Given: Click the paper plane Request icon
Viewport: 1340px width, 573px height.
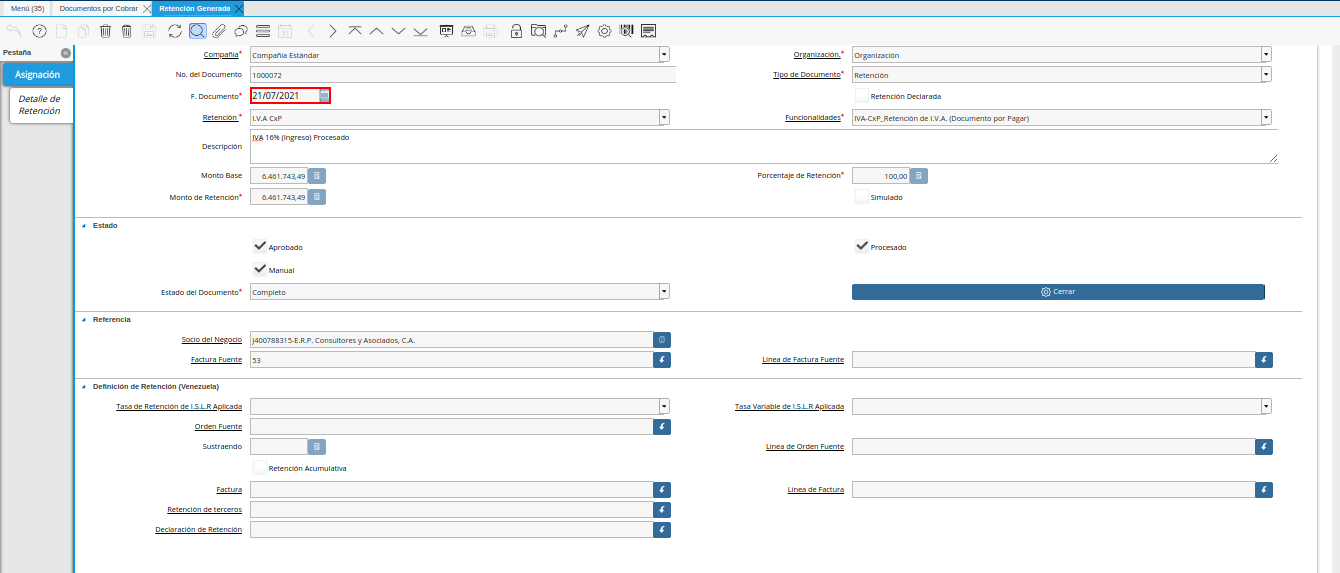Looking at the screenshot, I should 582,31.
